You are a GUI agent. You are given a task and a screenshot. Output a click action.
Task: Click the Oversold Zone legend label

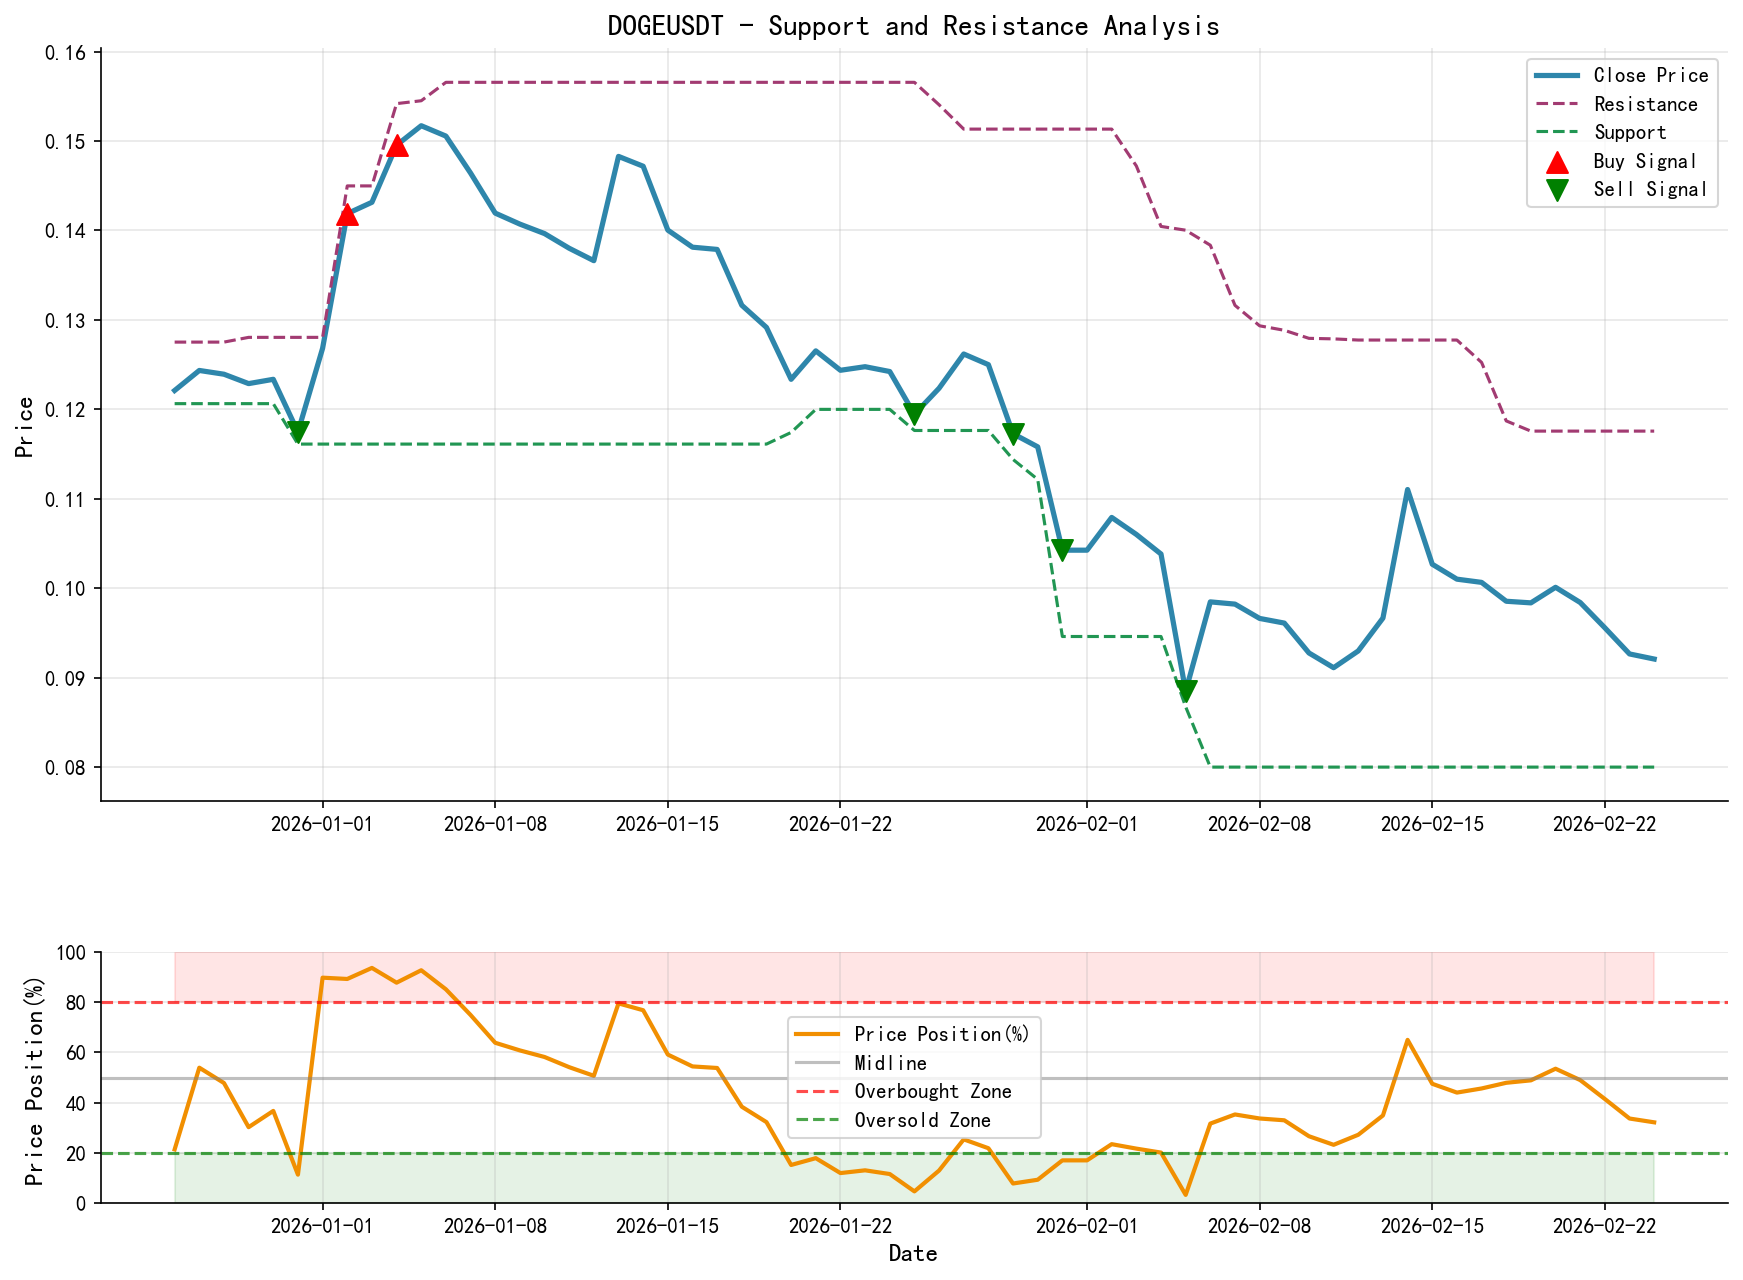click(x=922, y=1120)
